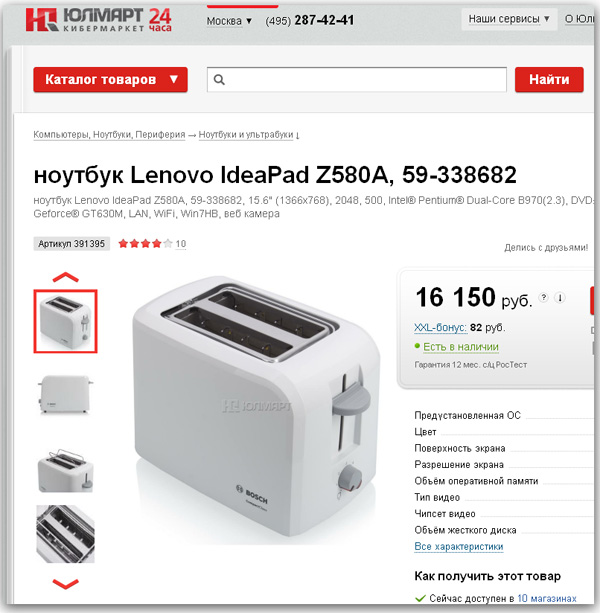
Task: Click the magnifier icon in search field
Action: [x=219, y=80]
